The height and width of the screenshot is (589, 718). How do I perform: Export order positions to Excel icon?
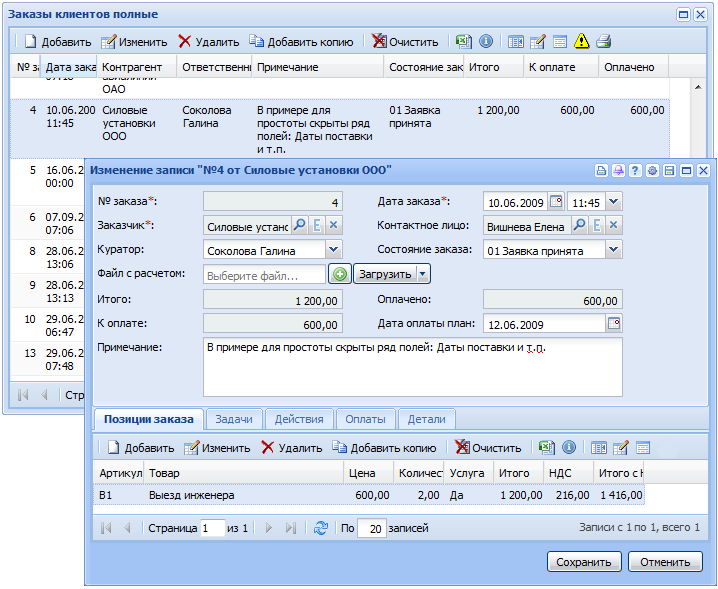click(546, 447)
